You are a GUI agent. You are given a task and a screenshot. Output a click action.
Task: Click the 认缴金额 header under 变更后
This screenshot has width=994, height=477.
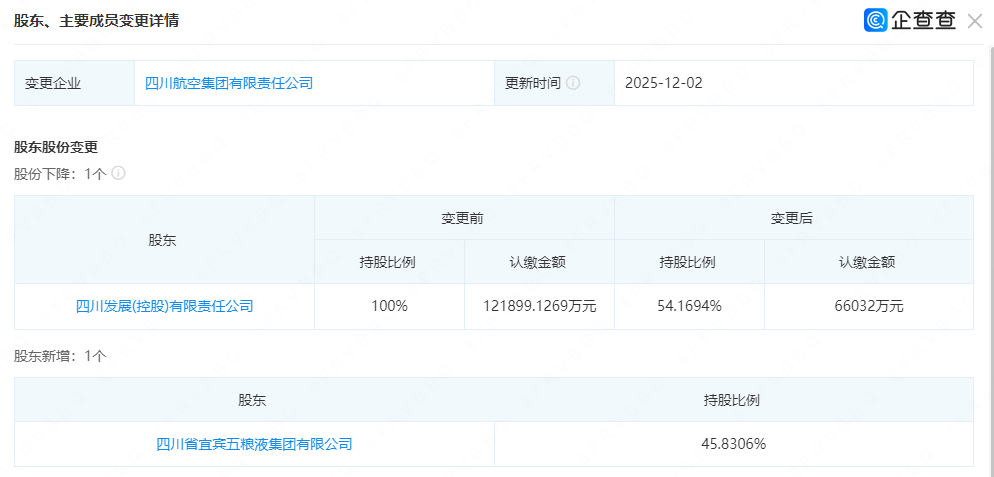click(x=867, y=262)
